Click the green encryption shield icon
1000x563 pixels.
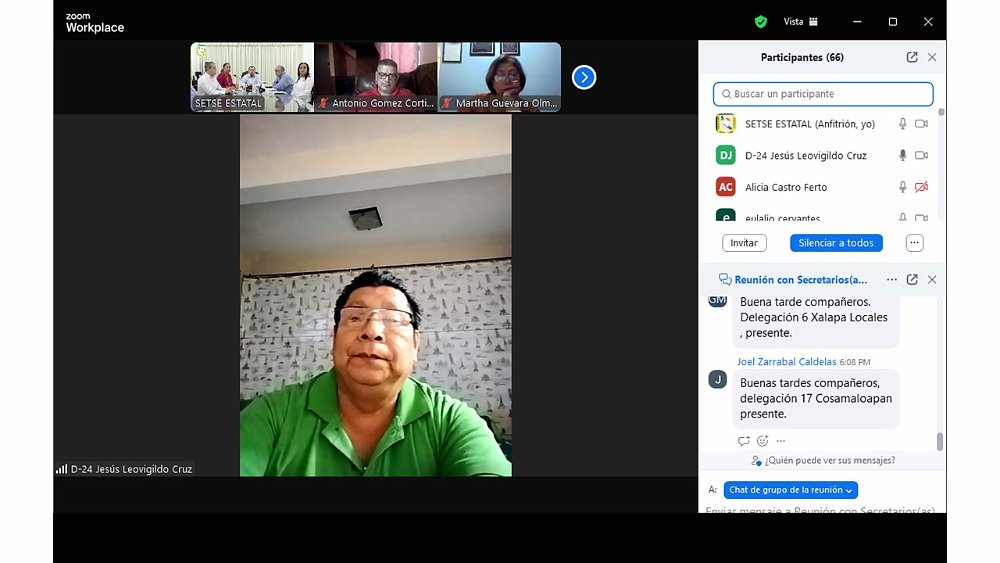click(760, 21)
